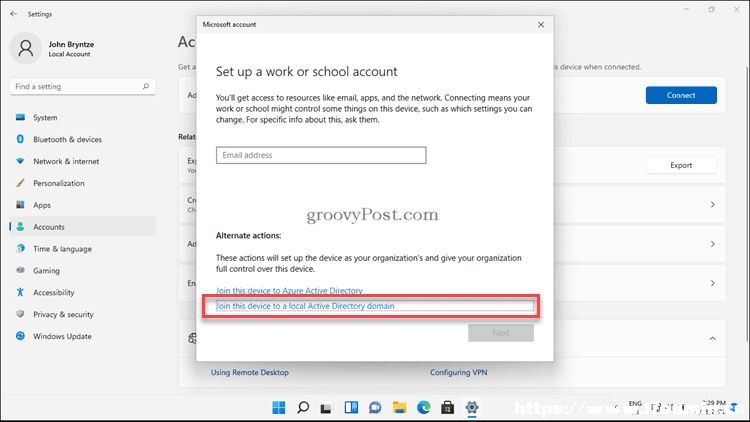Collapse the related support section arrow
750x422 pixels.
pyautogui.click(x=713, y=338)
